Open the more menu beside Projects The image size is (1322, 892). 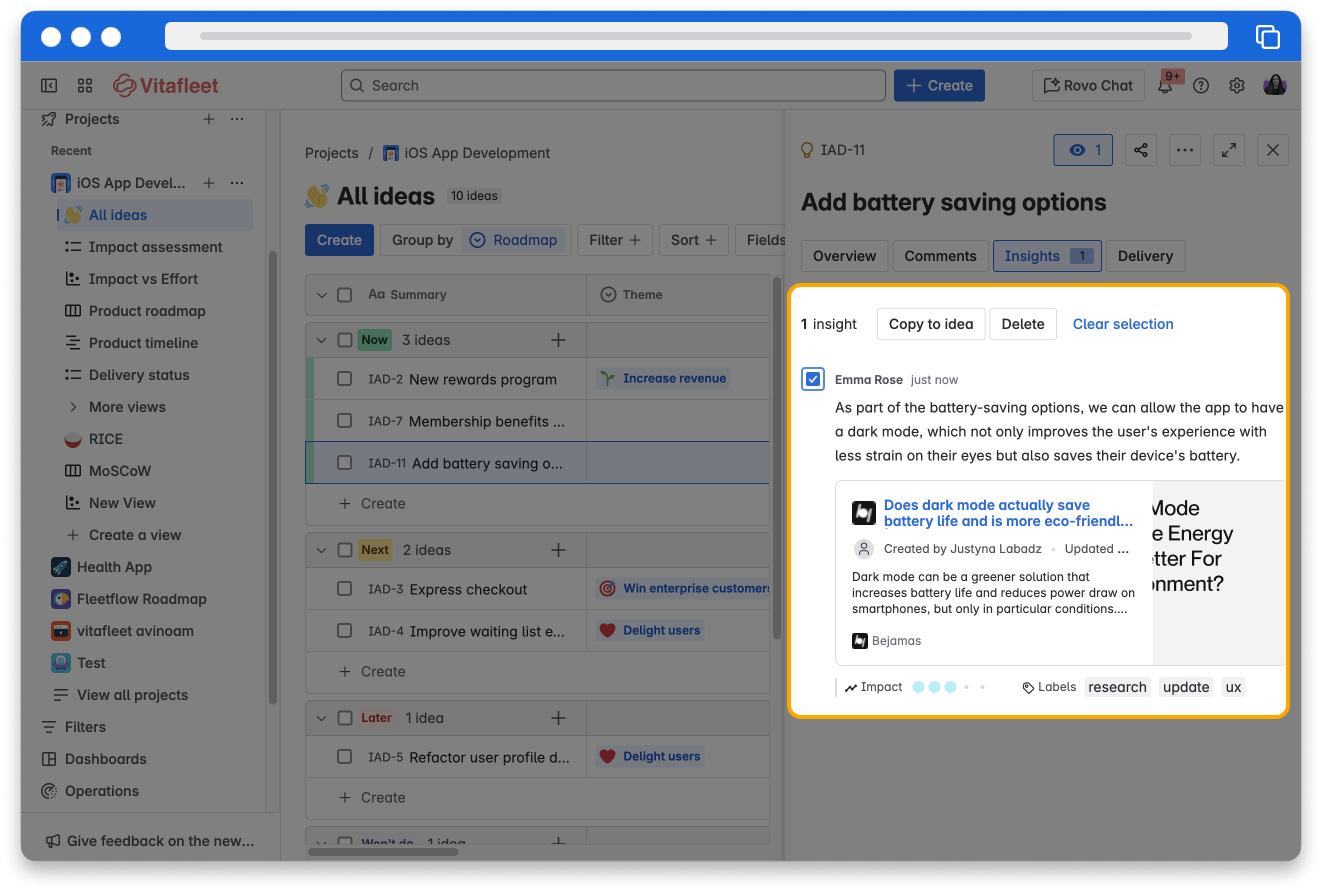pos(237,119)
